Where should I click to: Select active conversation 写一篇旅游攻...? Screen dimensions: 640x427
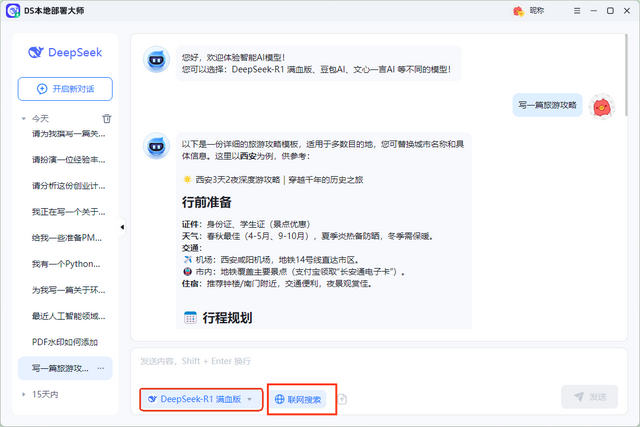tap(65, 368)
